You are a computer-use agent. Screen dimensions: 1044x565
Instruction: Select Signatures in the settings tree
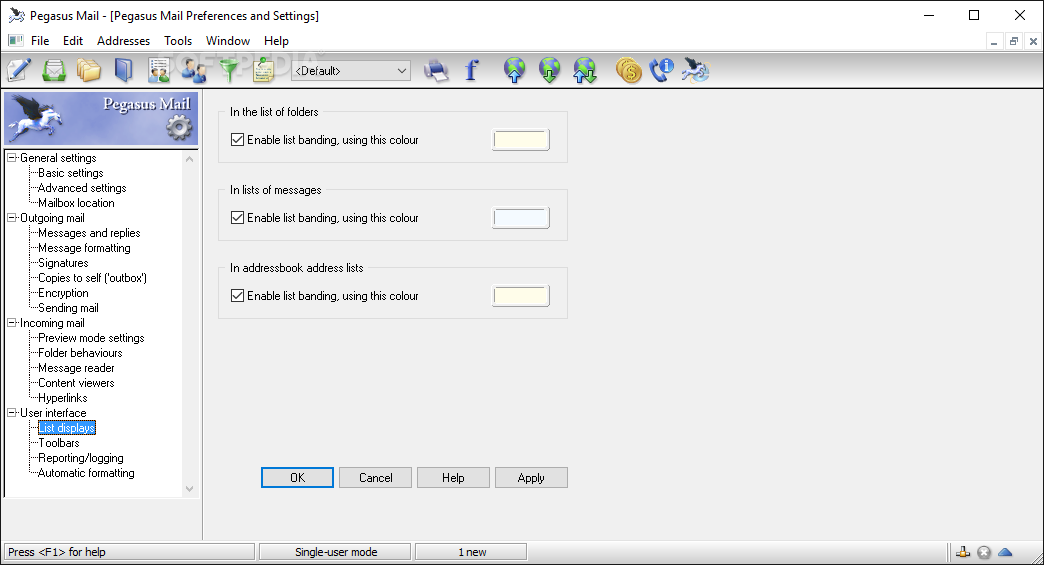63,263
